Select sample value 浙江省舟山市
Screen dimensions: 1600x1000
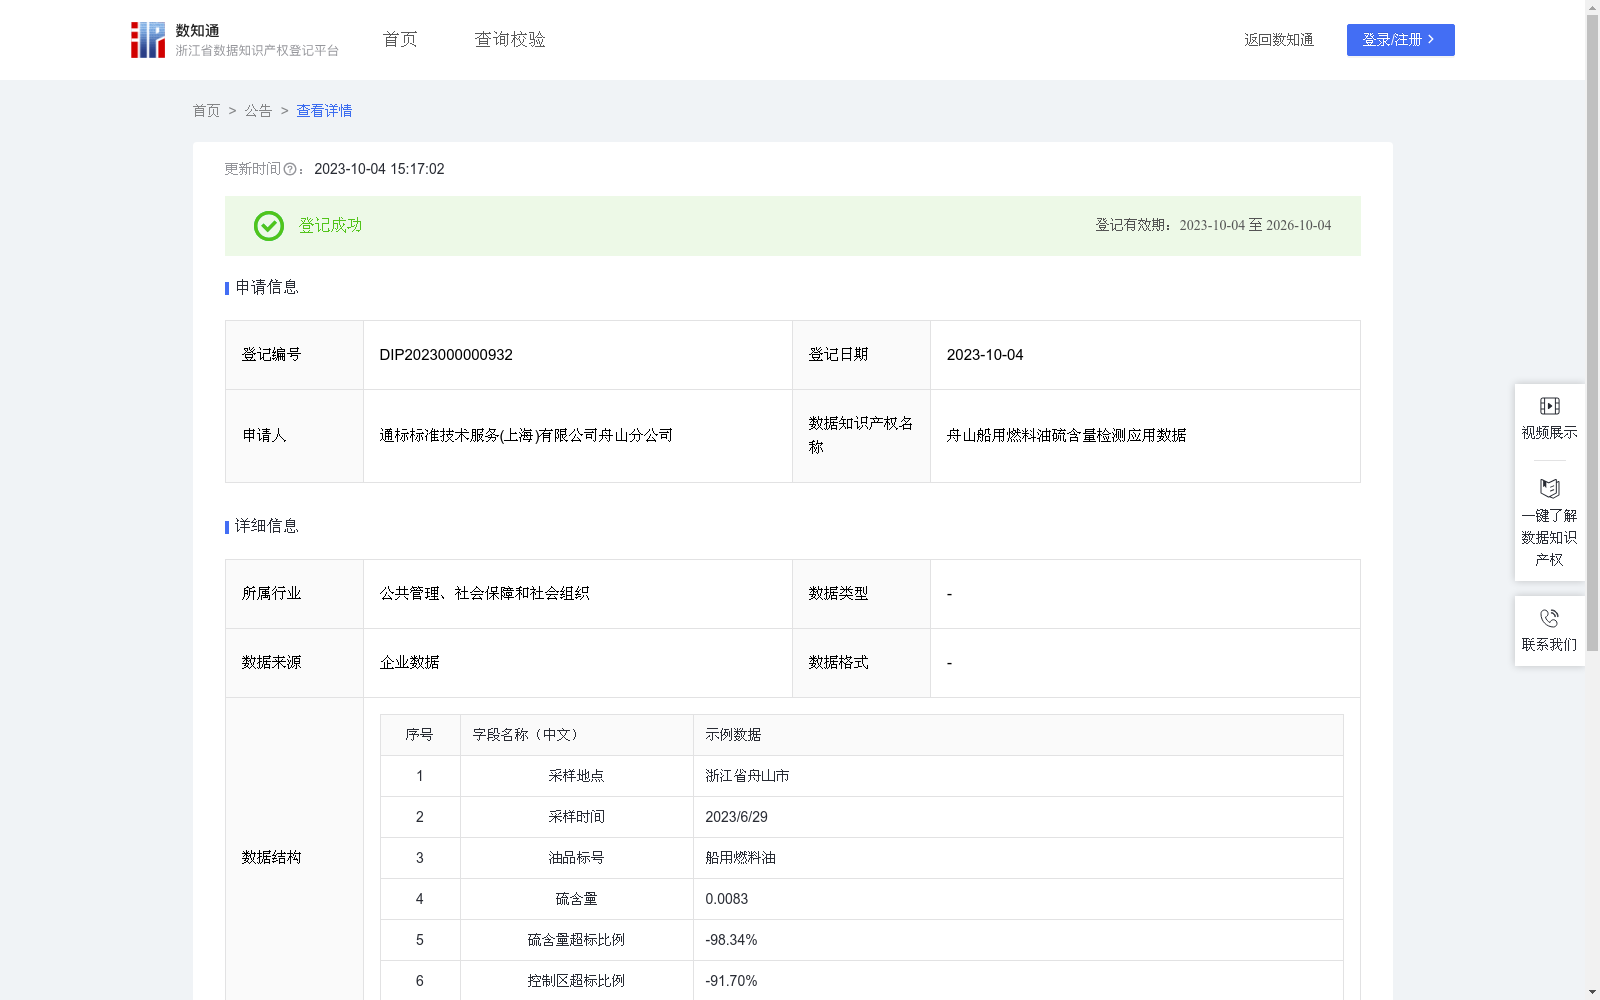point(747,776)
